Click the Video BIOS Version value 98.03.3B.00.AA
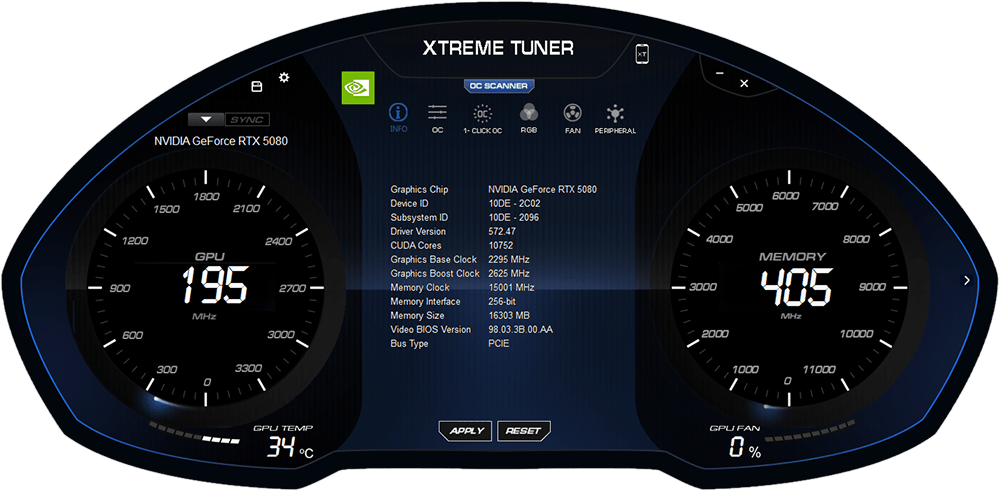1000x491 pixels. [x=520, y=330]
